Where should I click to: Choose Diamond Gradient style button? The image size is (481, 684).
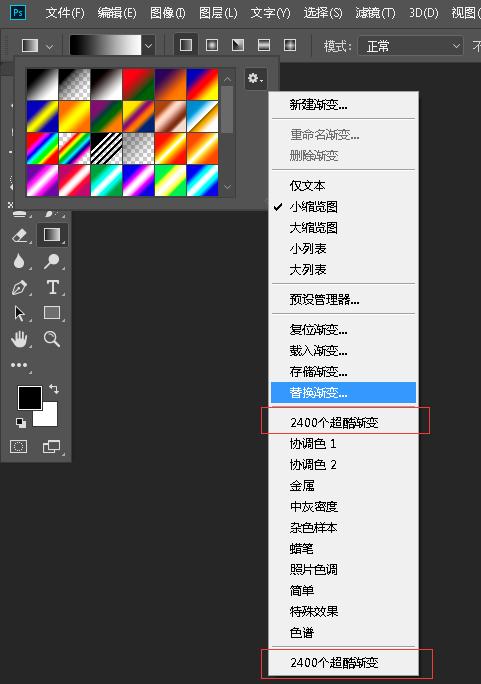(290, 45)
